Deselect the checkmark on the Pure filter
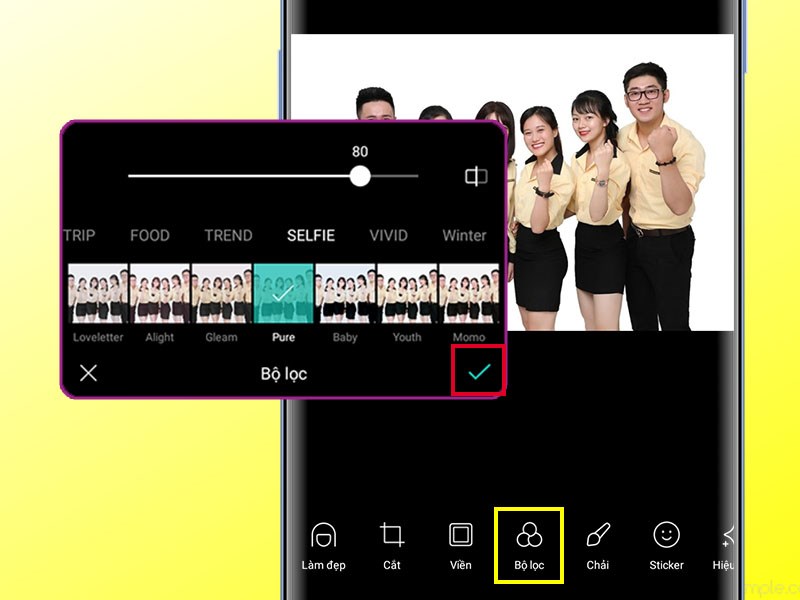Image resolution: width=800 pixels, height=600 pixels. (283, 293)
